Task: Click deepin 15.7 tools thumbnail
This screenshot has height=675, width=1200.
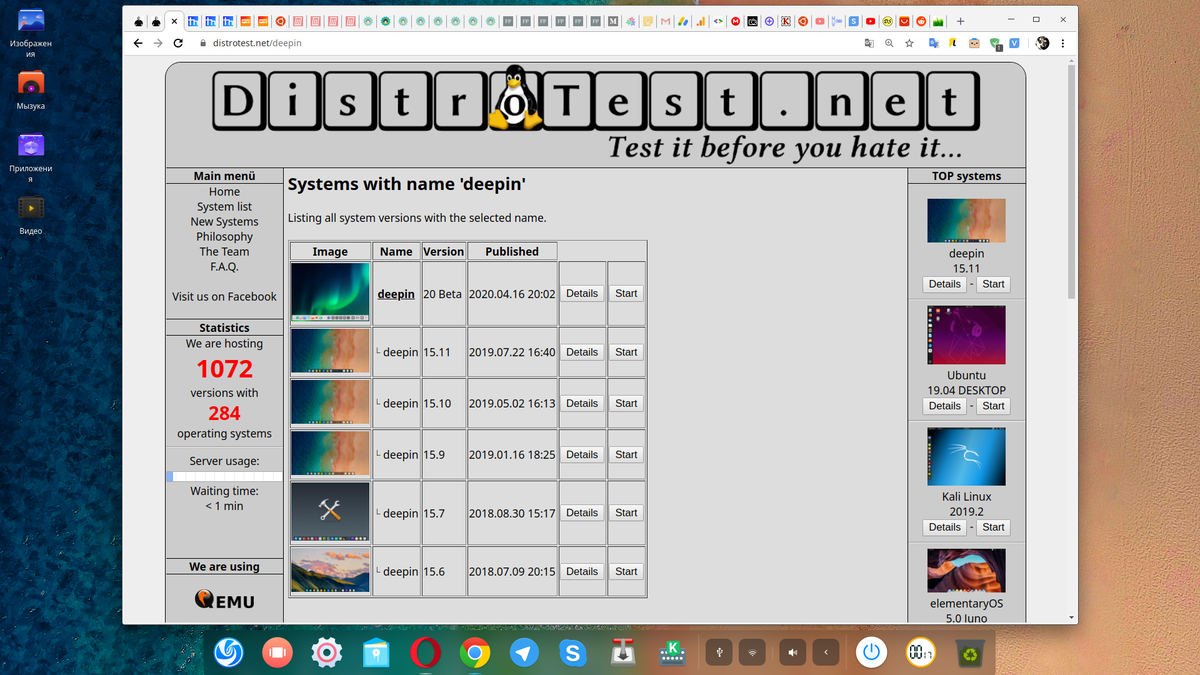Action: tap(330, 513)
